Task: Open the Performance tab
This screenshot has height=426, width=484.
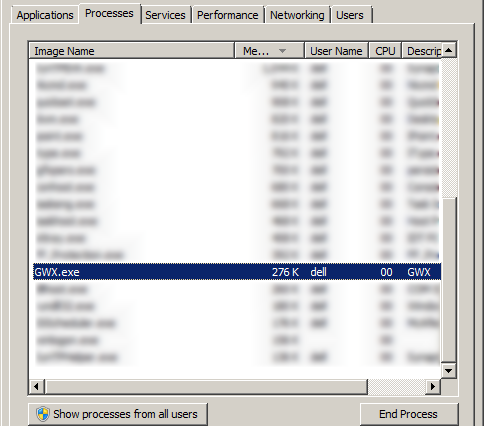Action: 228,15
